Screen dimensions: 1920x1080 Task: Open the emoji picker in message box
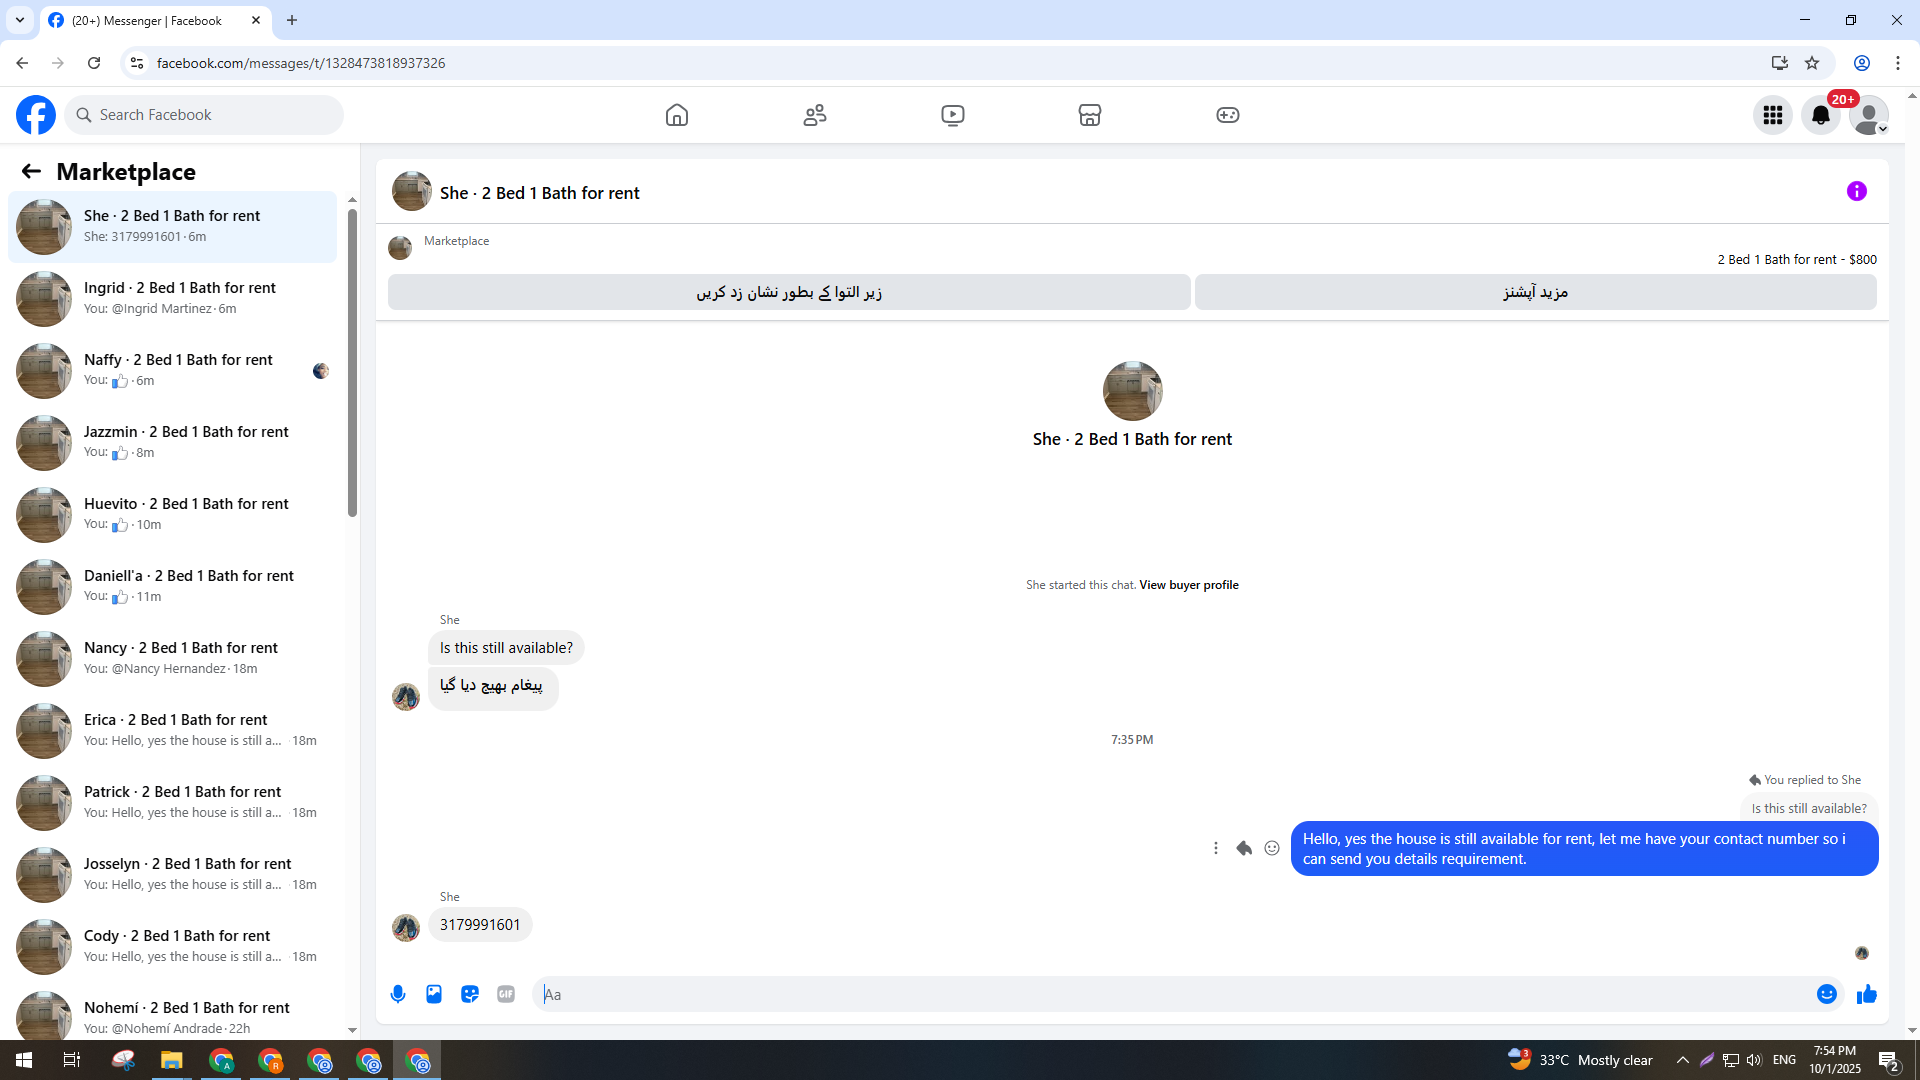click(x=1827, y=994)
